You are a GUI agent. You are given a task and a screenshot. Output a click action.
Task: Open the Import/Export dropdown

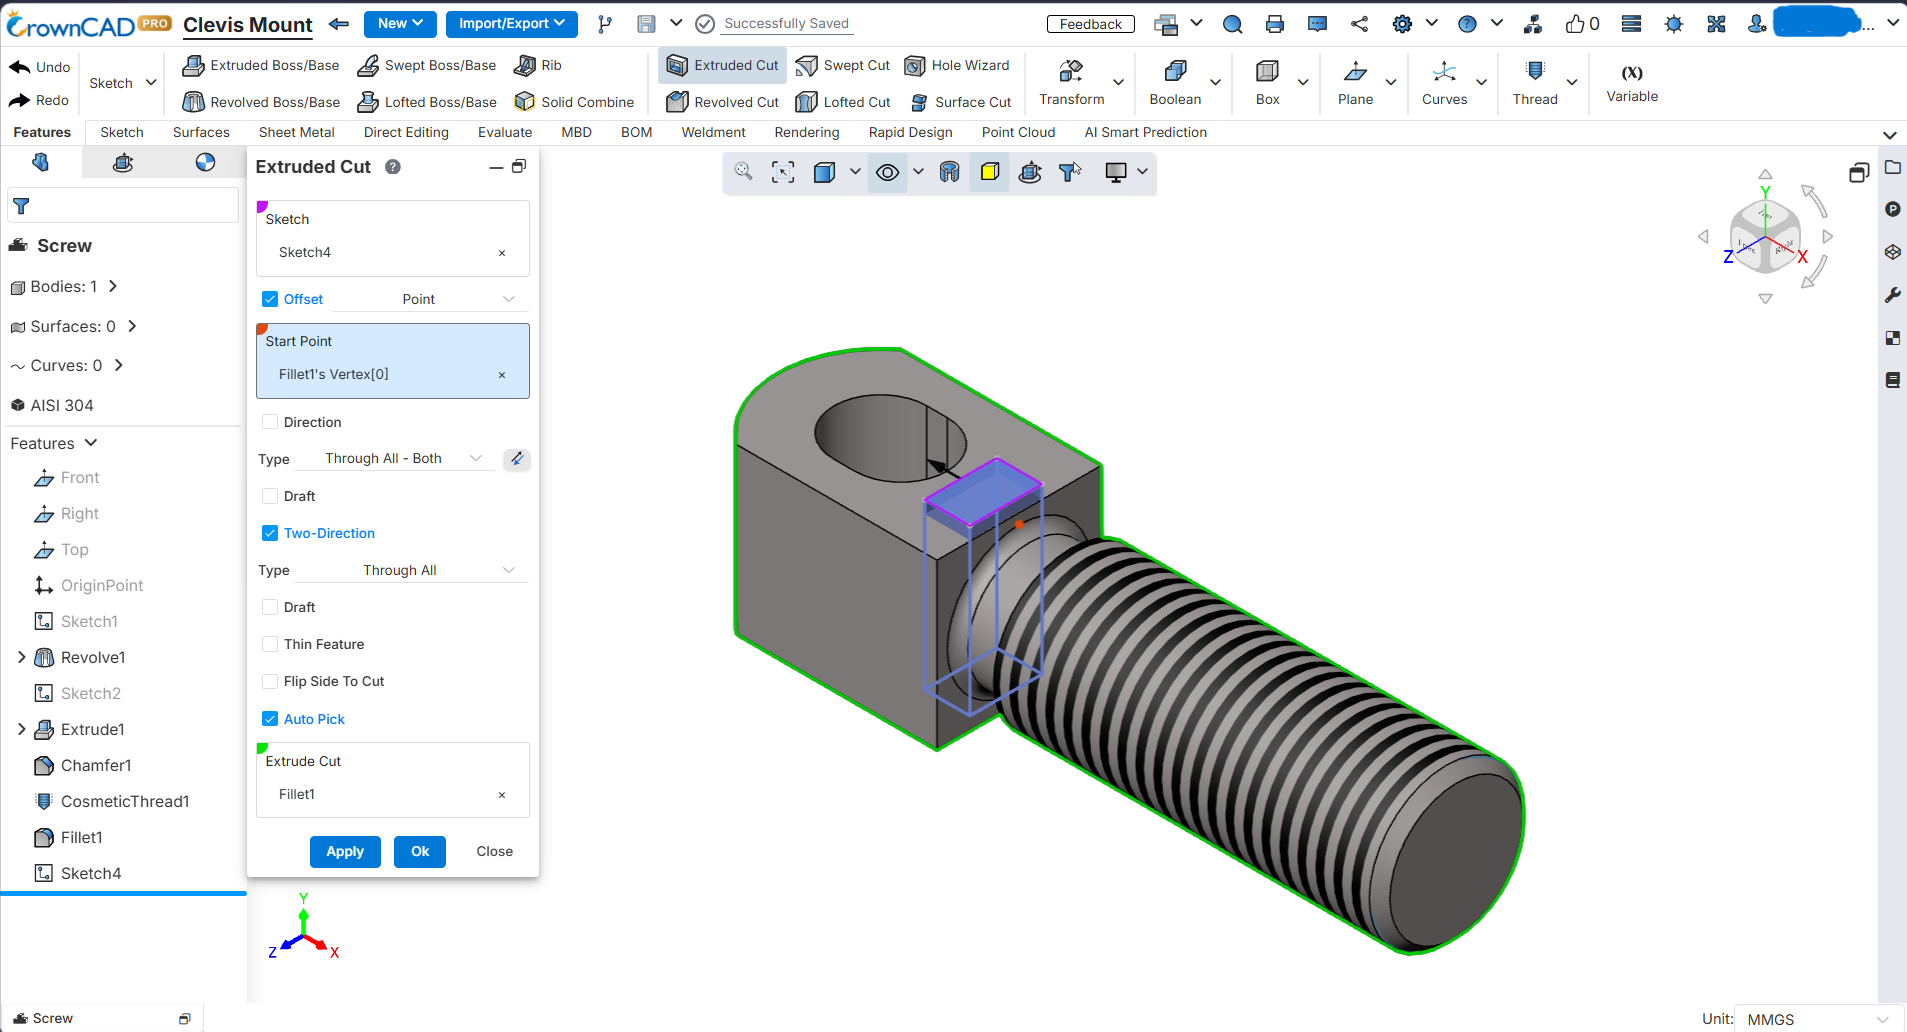coord(512,23)
